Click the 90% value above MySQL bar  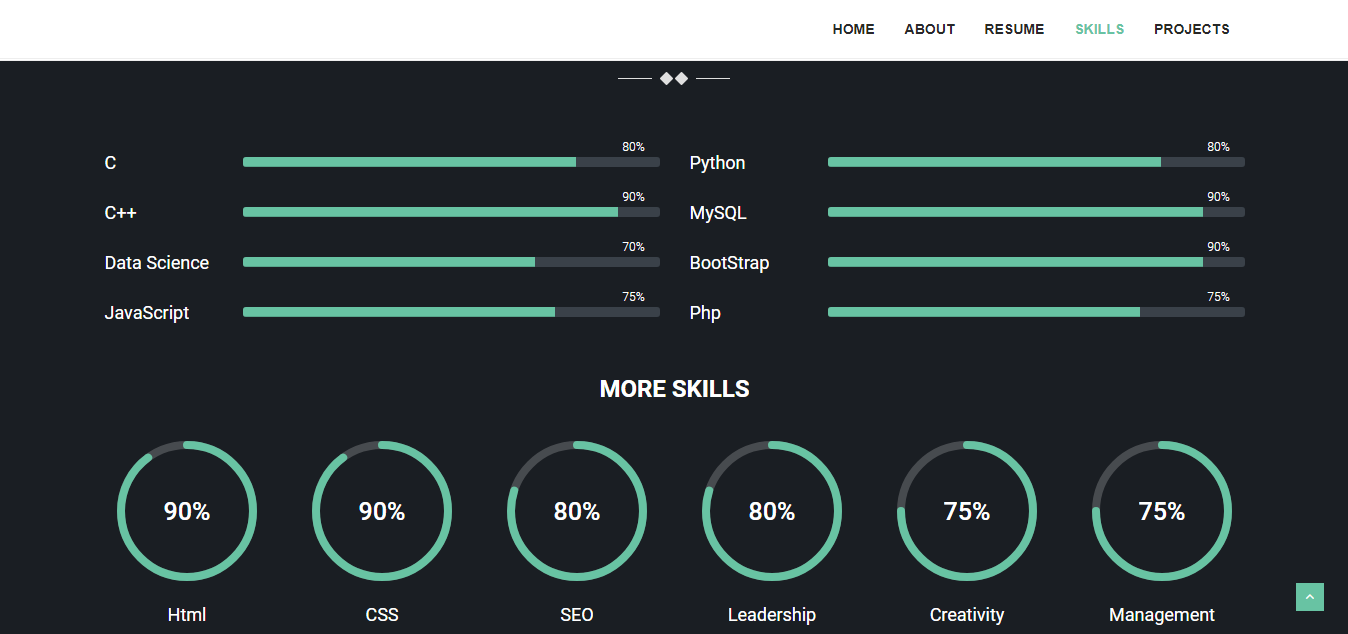[1218, 197]
